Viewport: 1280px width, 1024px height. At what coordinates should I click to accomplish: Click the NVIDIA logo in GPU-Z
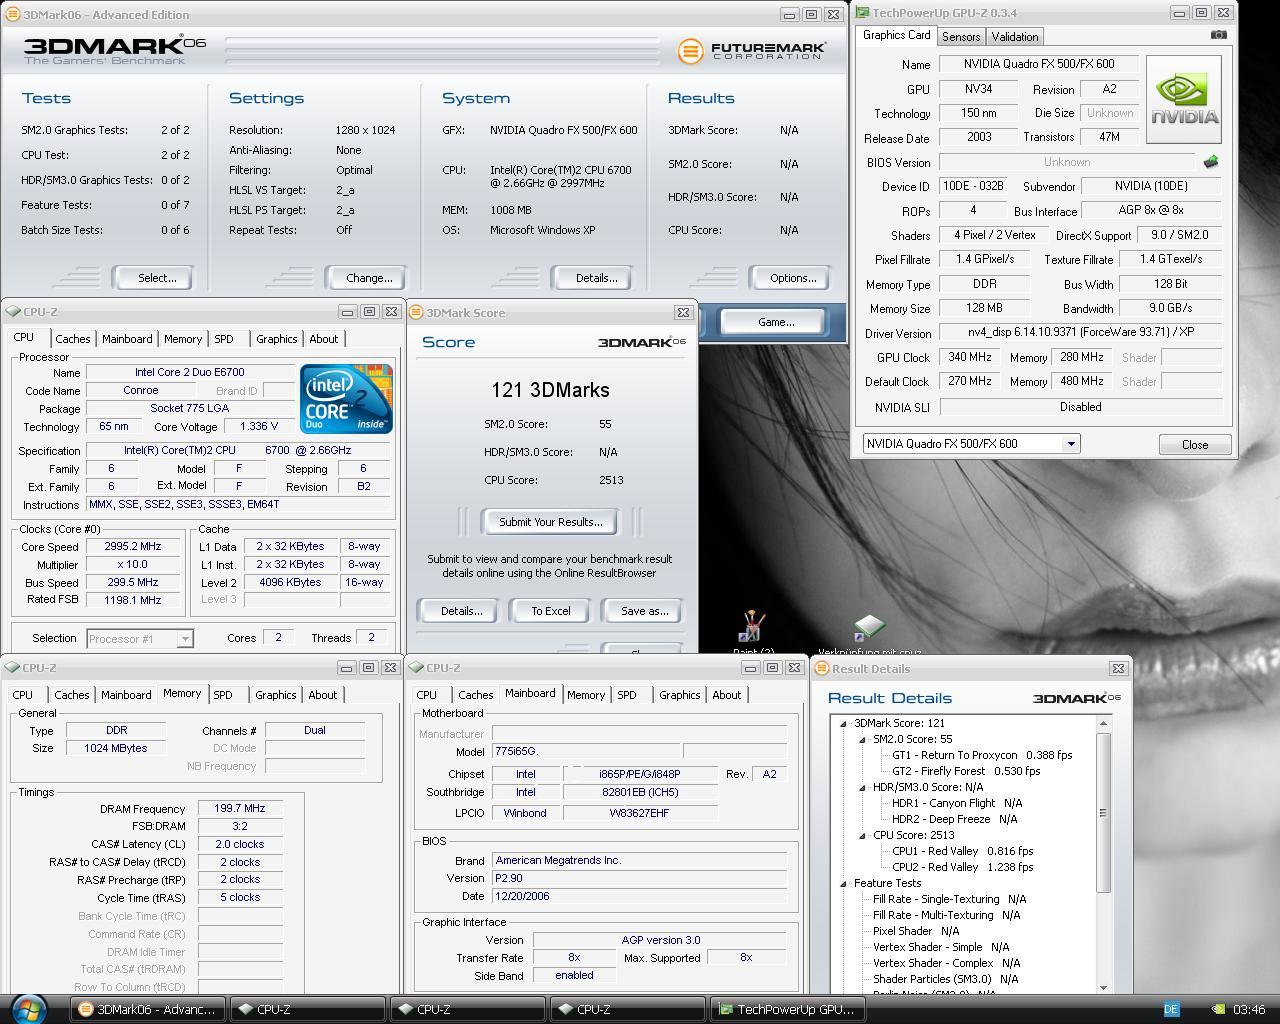[x=1184, y=99]
